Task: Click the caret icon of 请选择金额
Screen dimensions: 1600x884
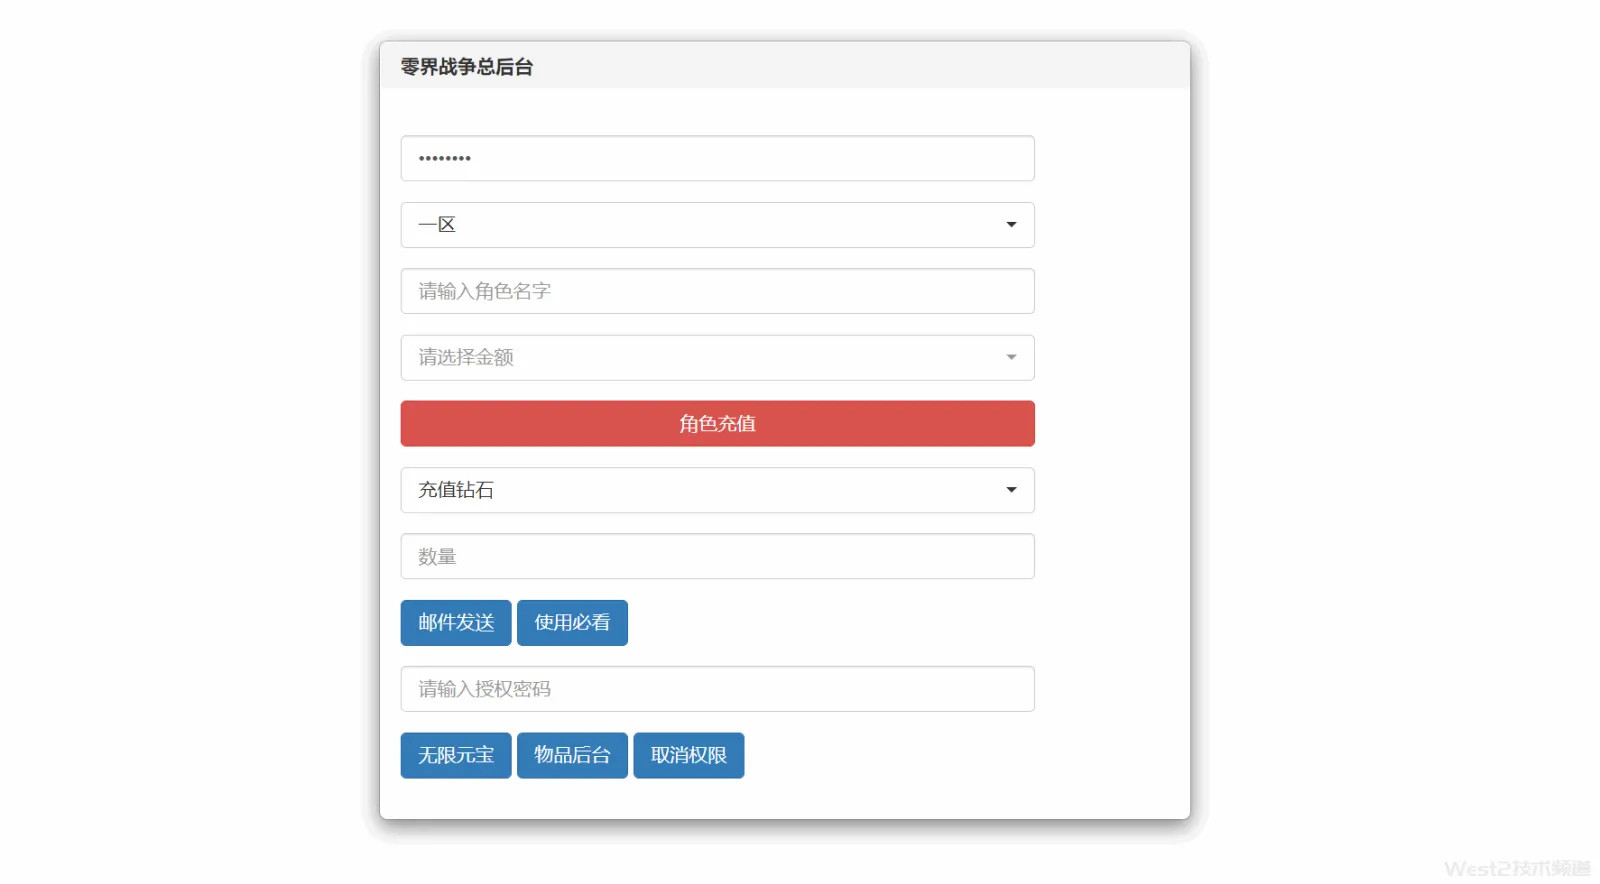Action: point(1011,357)
